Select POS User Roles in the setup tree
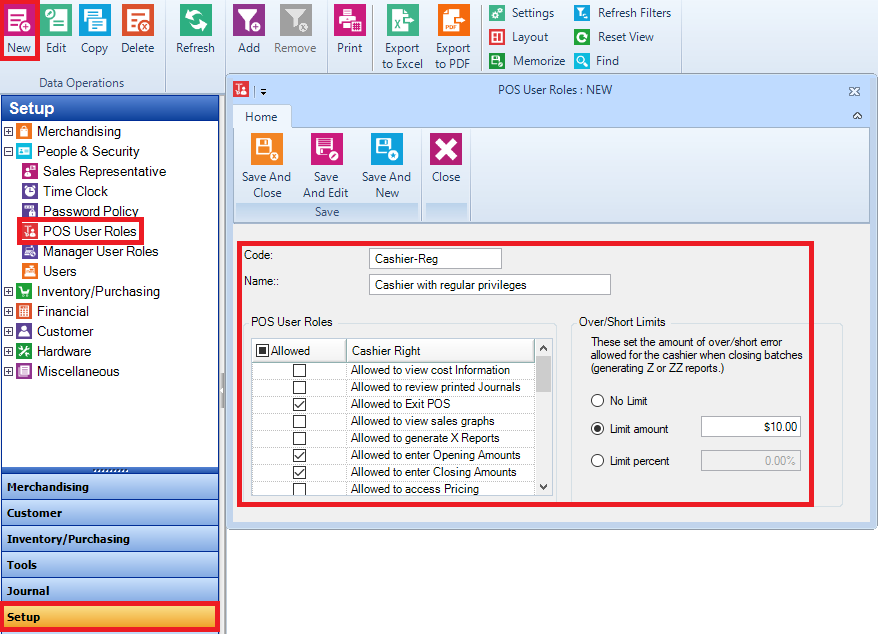 pyautogui.click(x=88, y=231)
